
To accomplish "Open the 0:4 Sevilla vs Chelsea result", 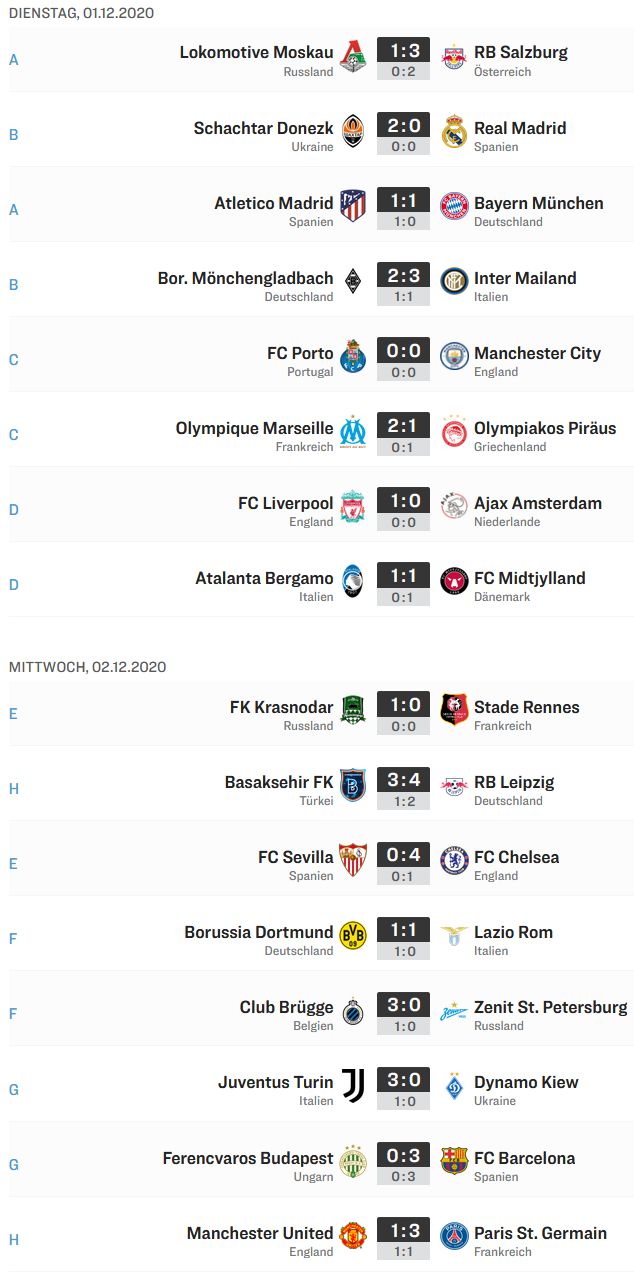I will tap(403, 856).
